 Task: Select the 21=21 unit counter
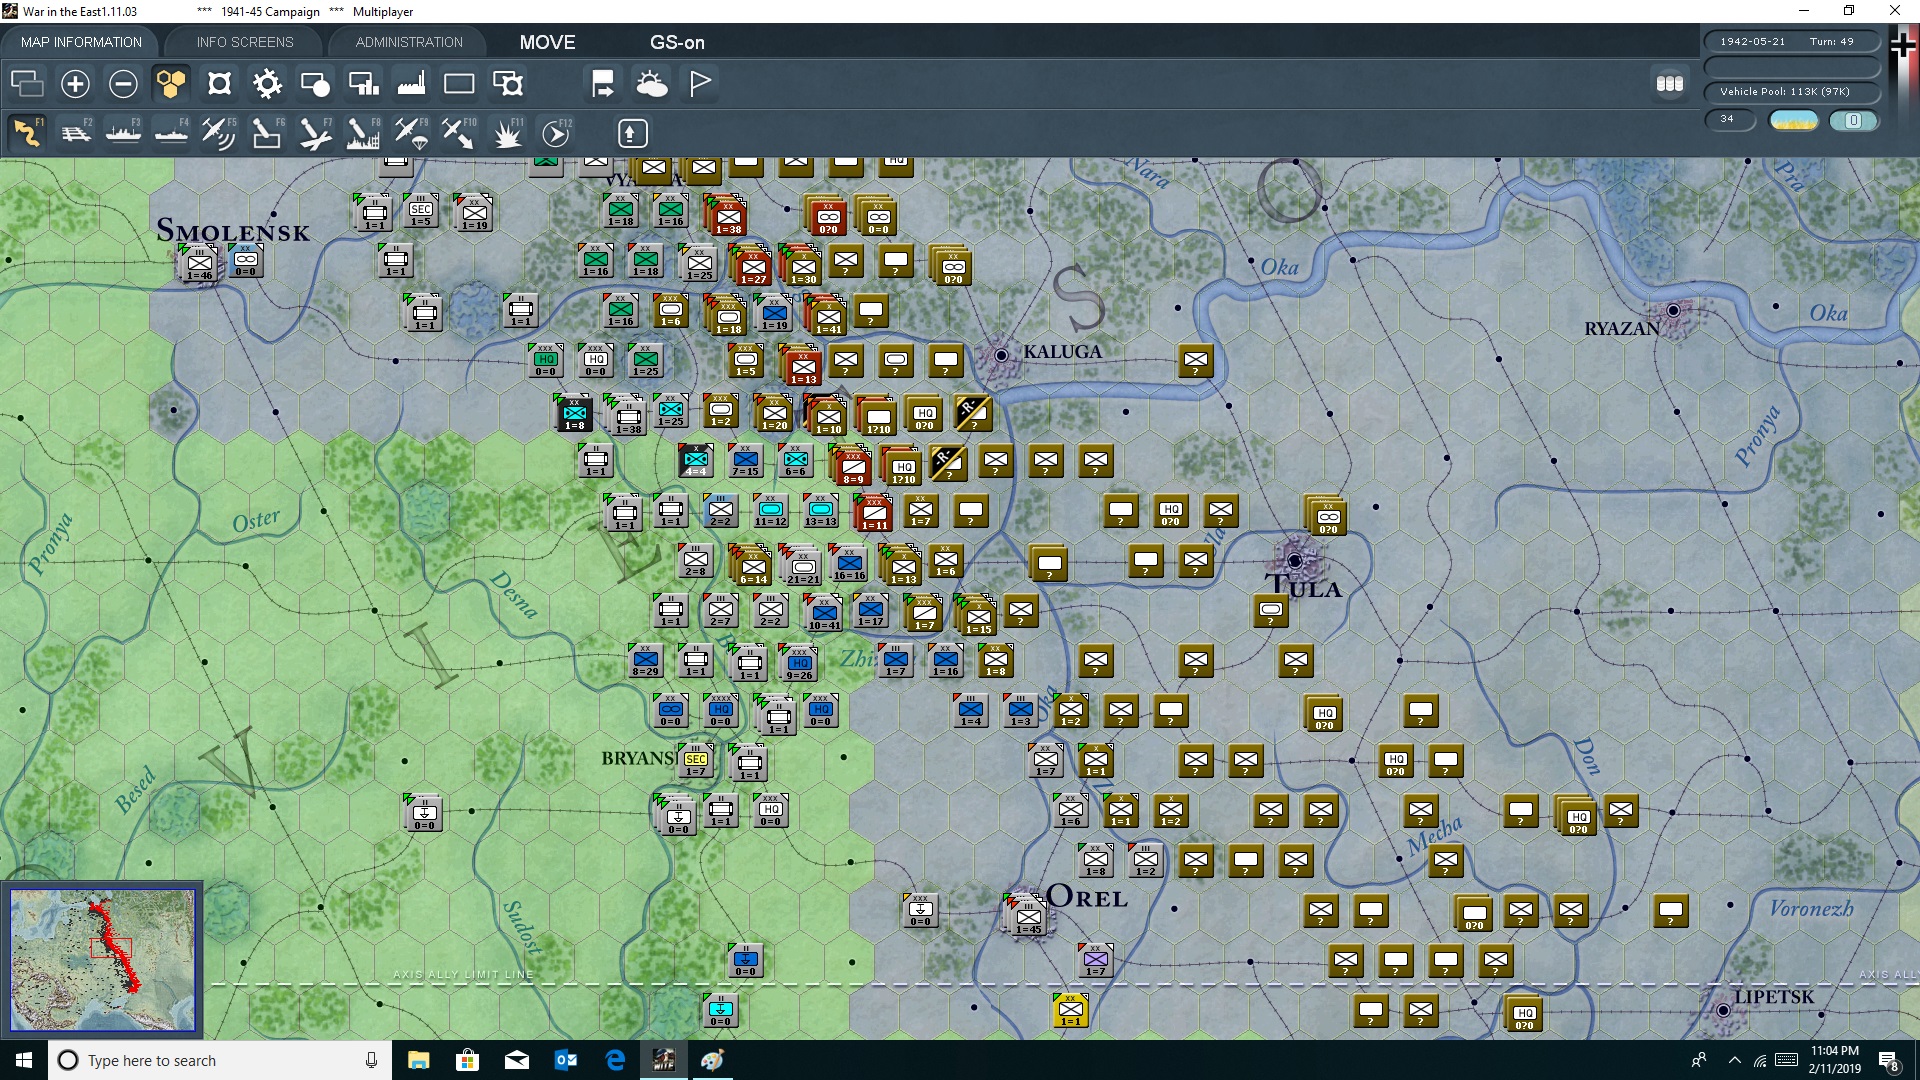pyautogui.click(x=802, y=566)
